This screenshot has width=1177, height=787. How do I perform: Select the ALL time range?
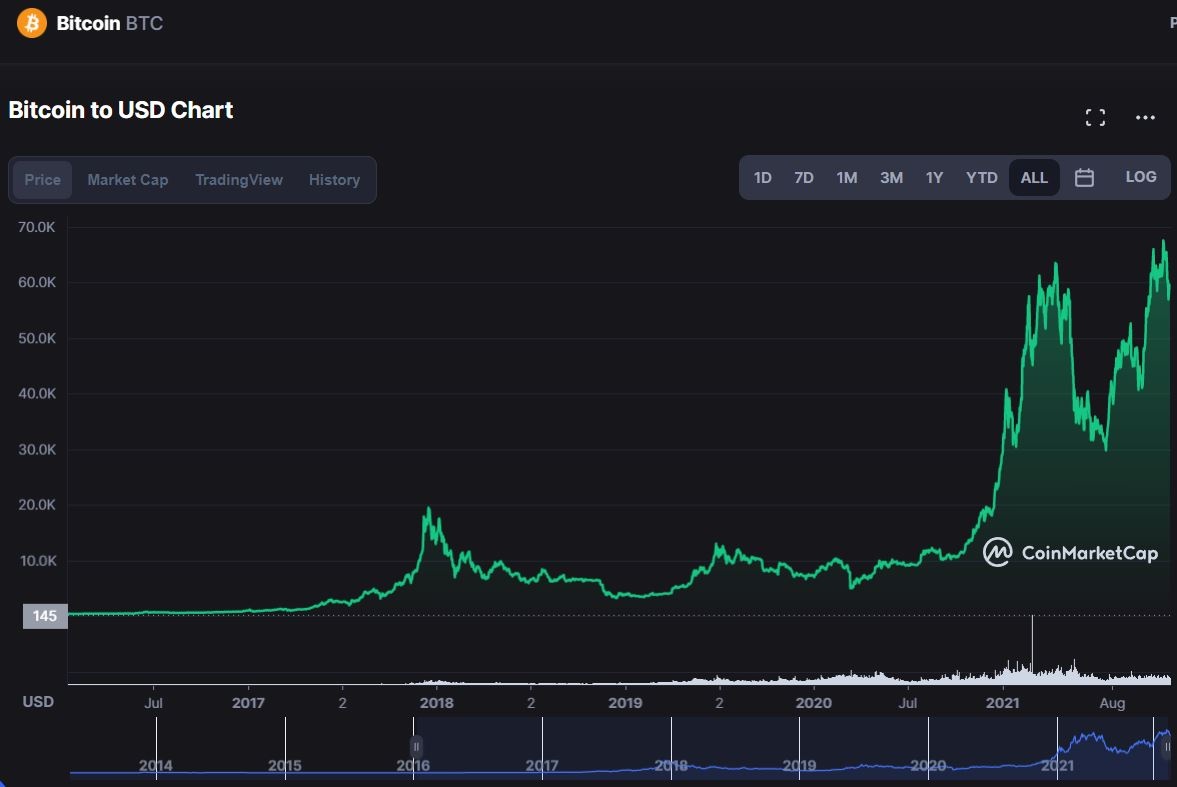[x=1034, y=178]
